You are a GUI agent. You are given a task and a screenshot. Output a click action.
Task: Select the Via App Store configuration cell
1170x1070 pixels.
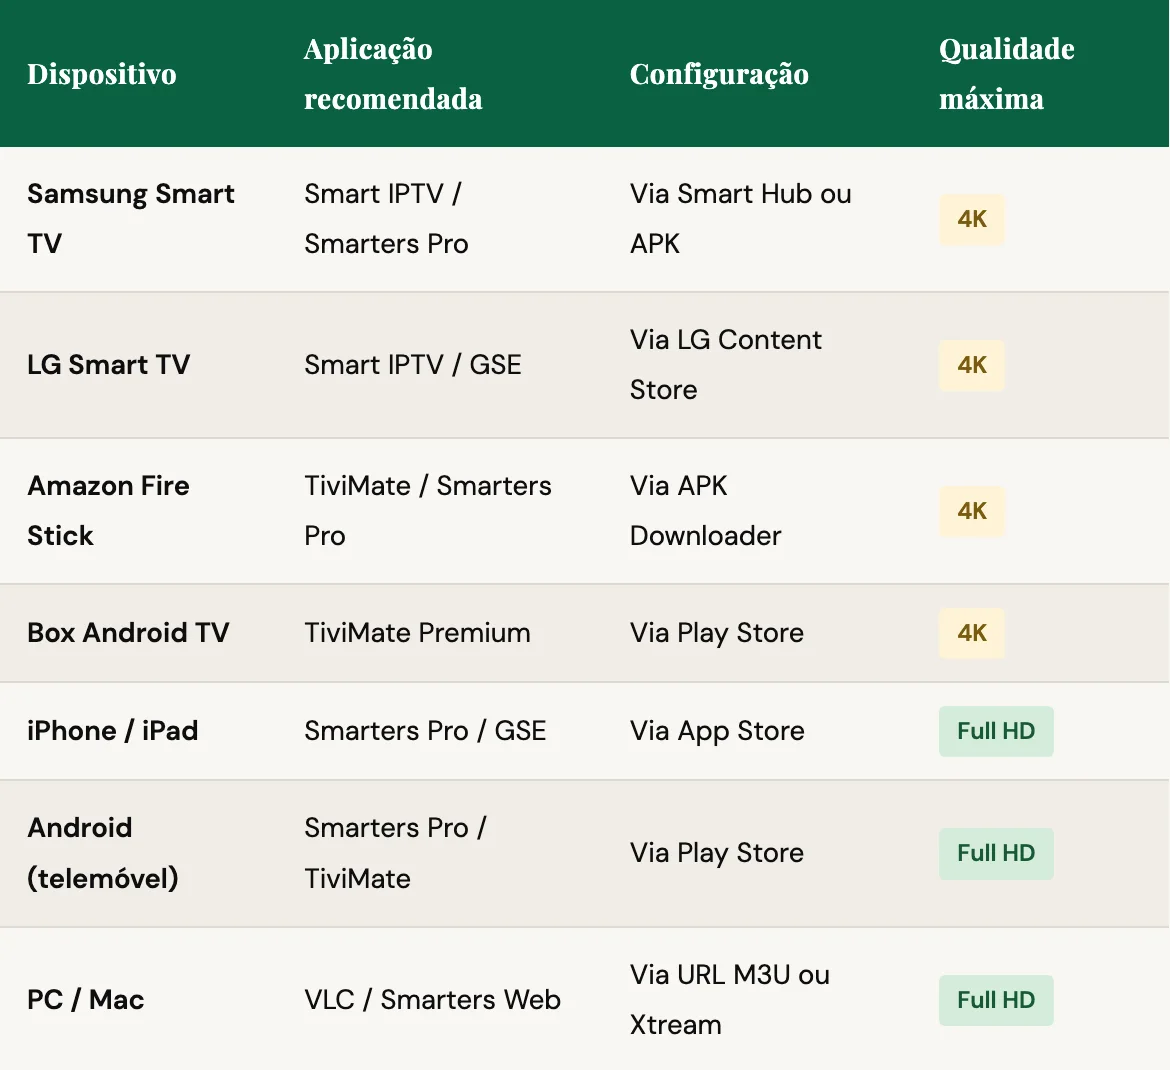(x=717, y=731)
